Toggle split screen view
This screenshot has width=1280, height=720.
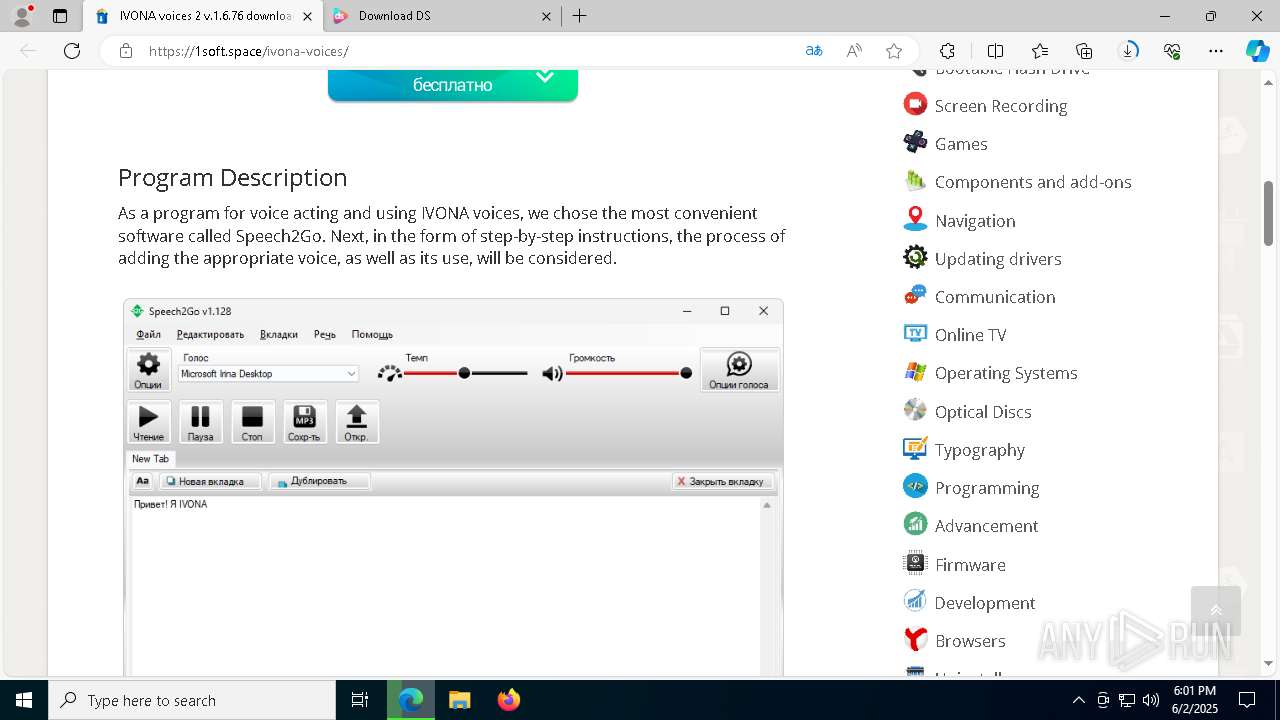coord(995,51)
